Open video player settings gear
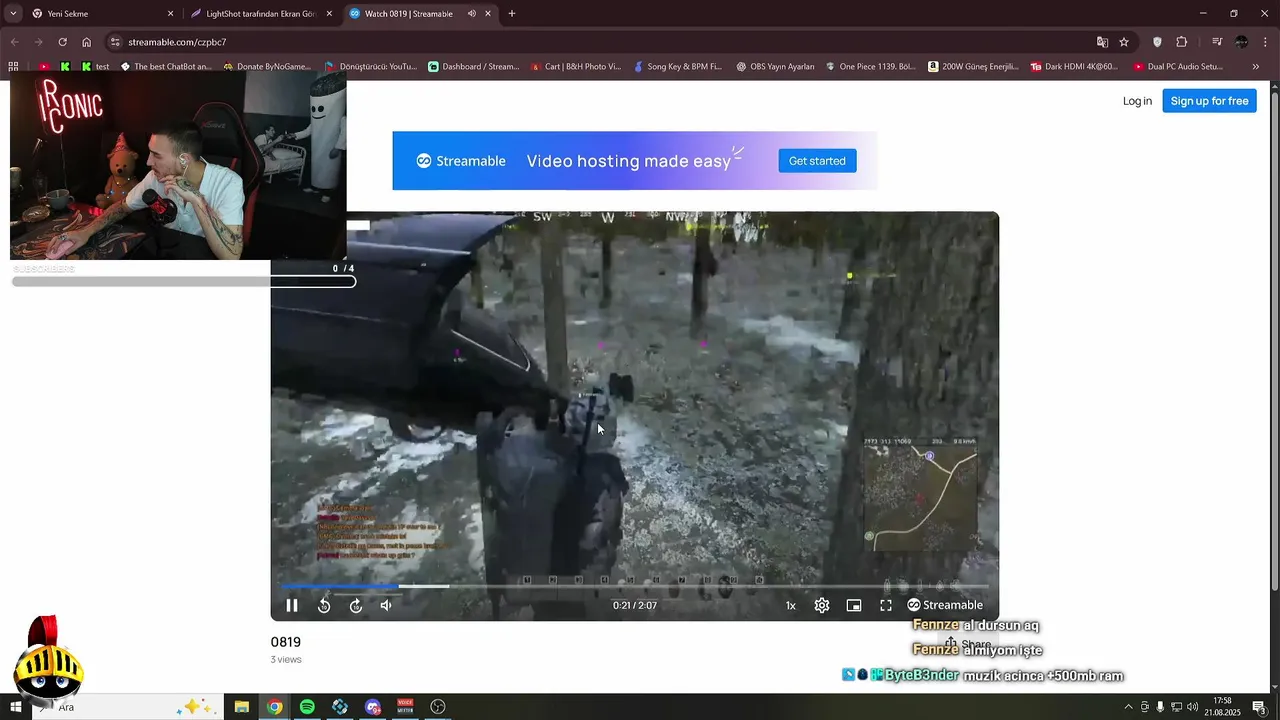This screenshot has width=1280, height=720. (822, 605)
